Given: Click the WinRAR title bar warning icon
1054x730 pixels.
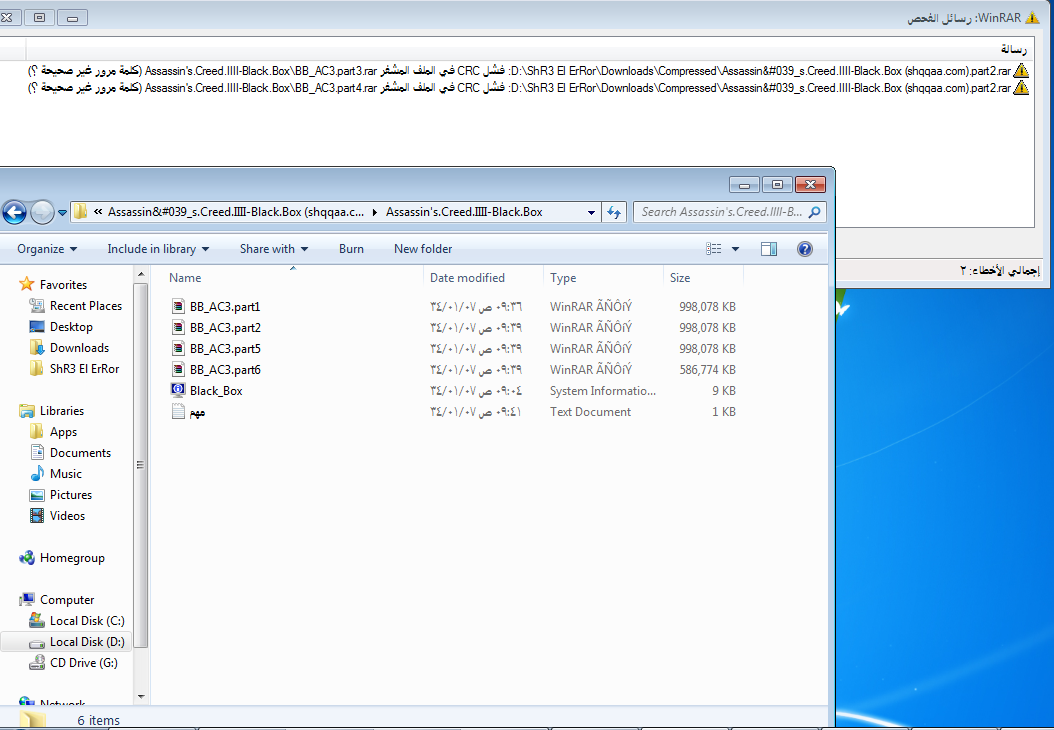Looking at the screenshot, I should 1032,17.
